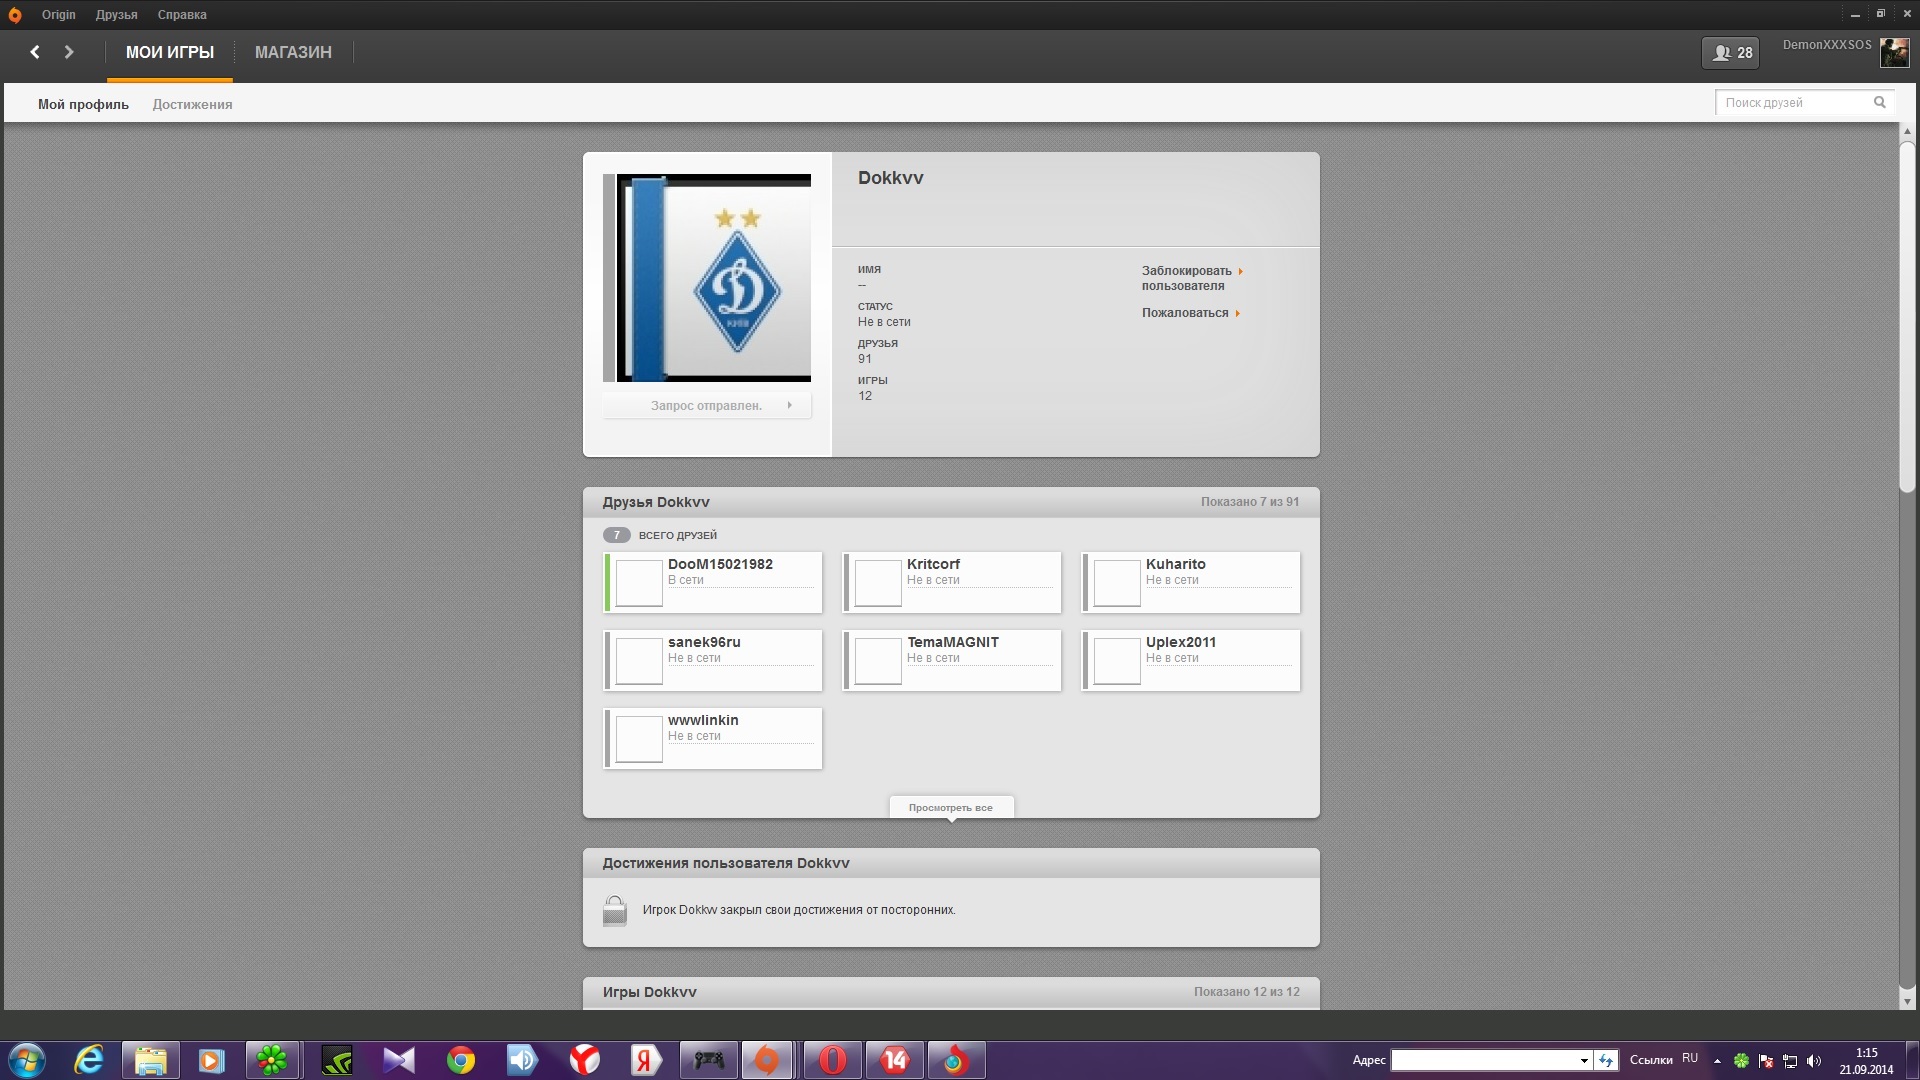
Task: Open gamepad controller taskbar icon
Action: point(709,1060)
